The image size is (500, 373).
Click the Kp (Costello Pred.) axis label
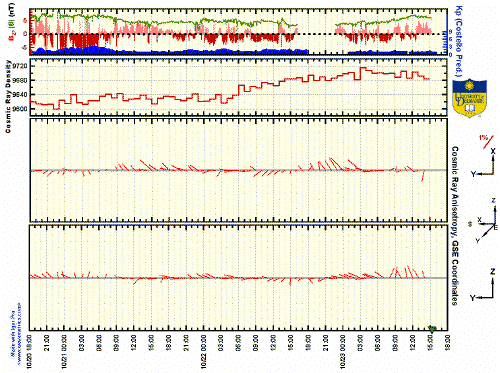[x=459, y=40]
